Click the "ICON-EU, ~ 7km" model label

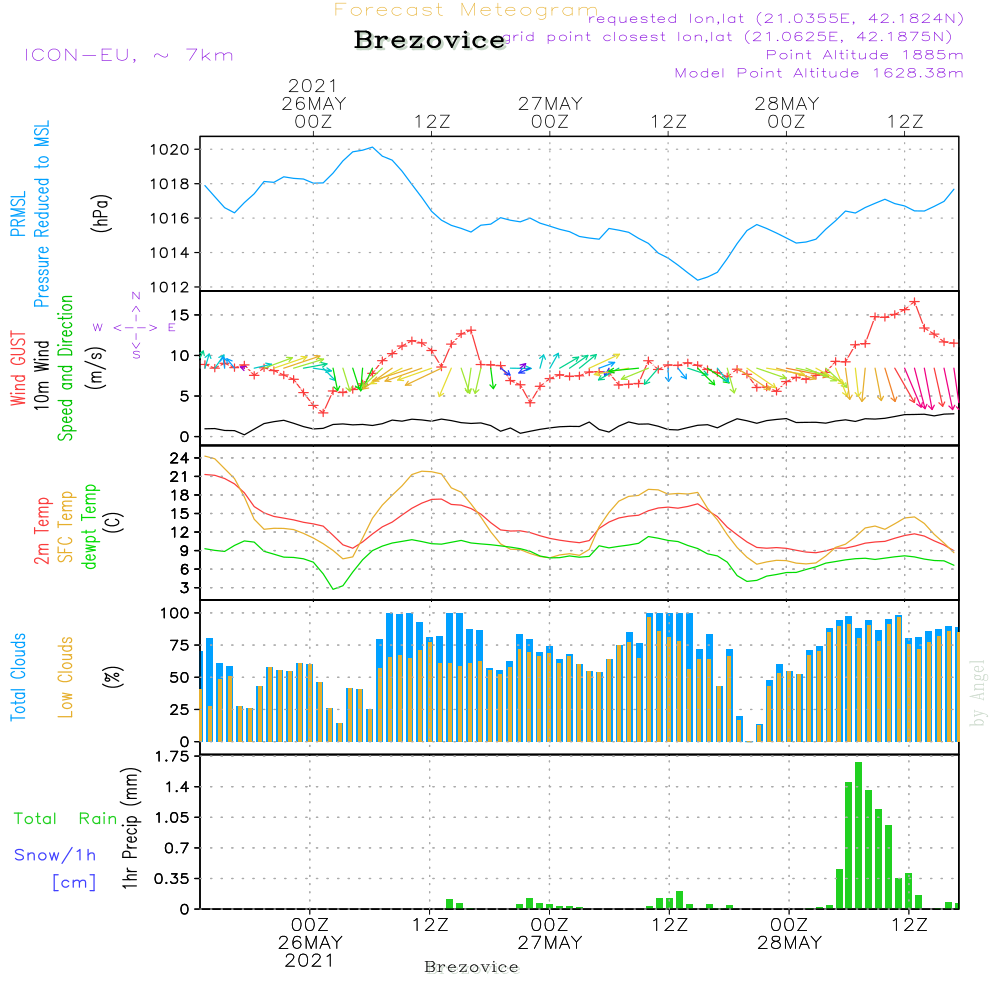(x=129, y=55)
